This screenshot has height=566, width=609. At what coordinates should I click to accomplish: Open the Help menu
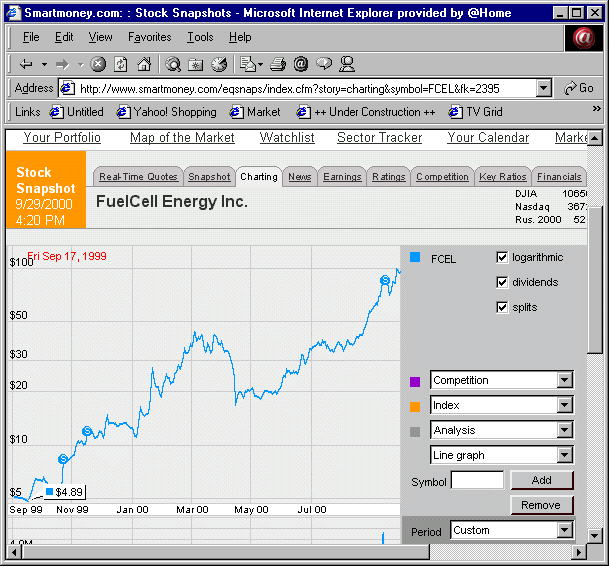pos(240,37)
